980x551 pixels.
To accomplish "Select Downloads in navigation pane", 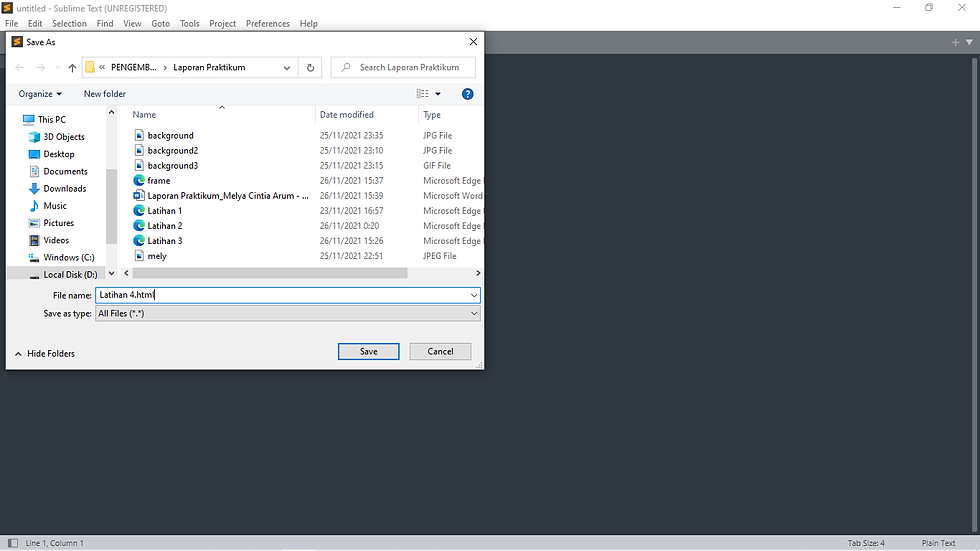I will click(64, 188).
